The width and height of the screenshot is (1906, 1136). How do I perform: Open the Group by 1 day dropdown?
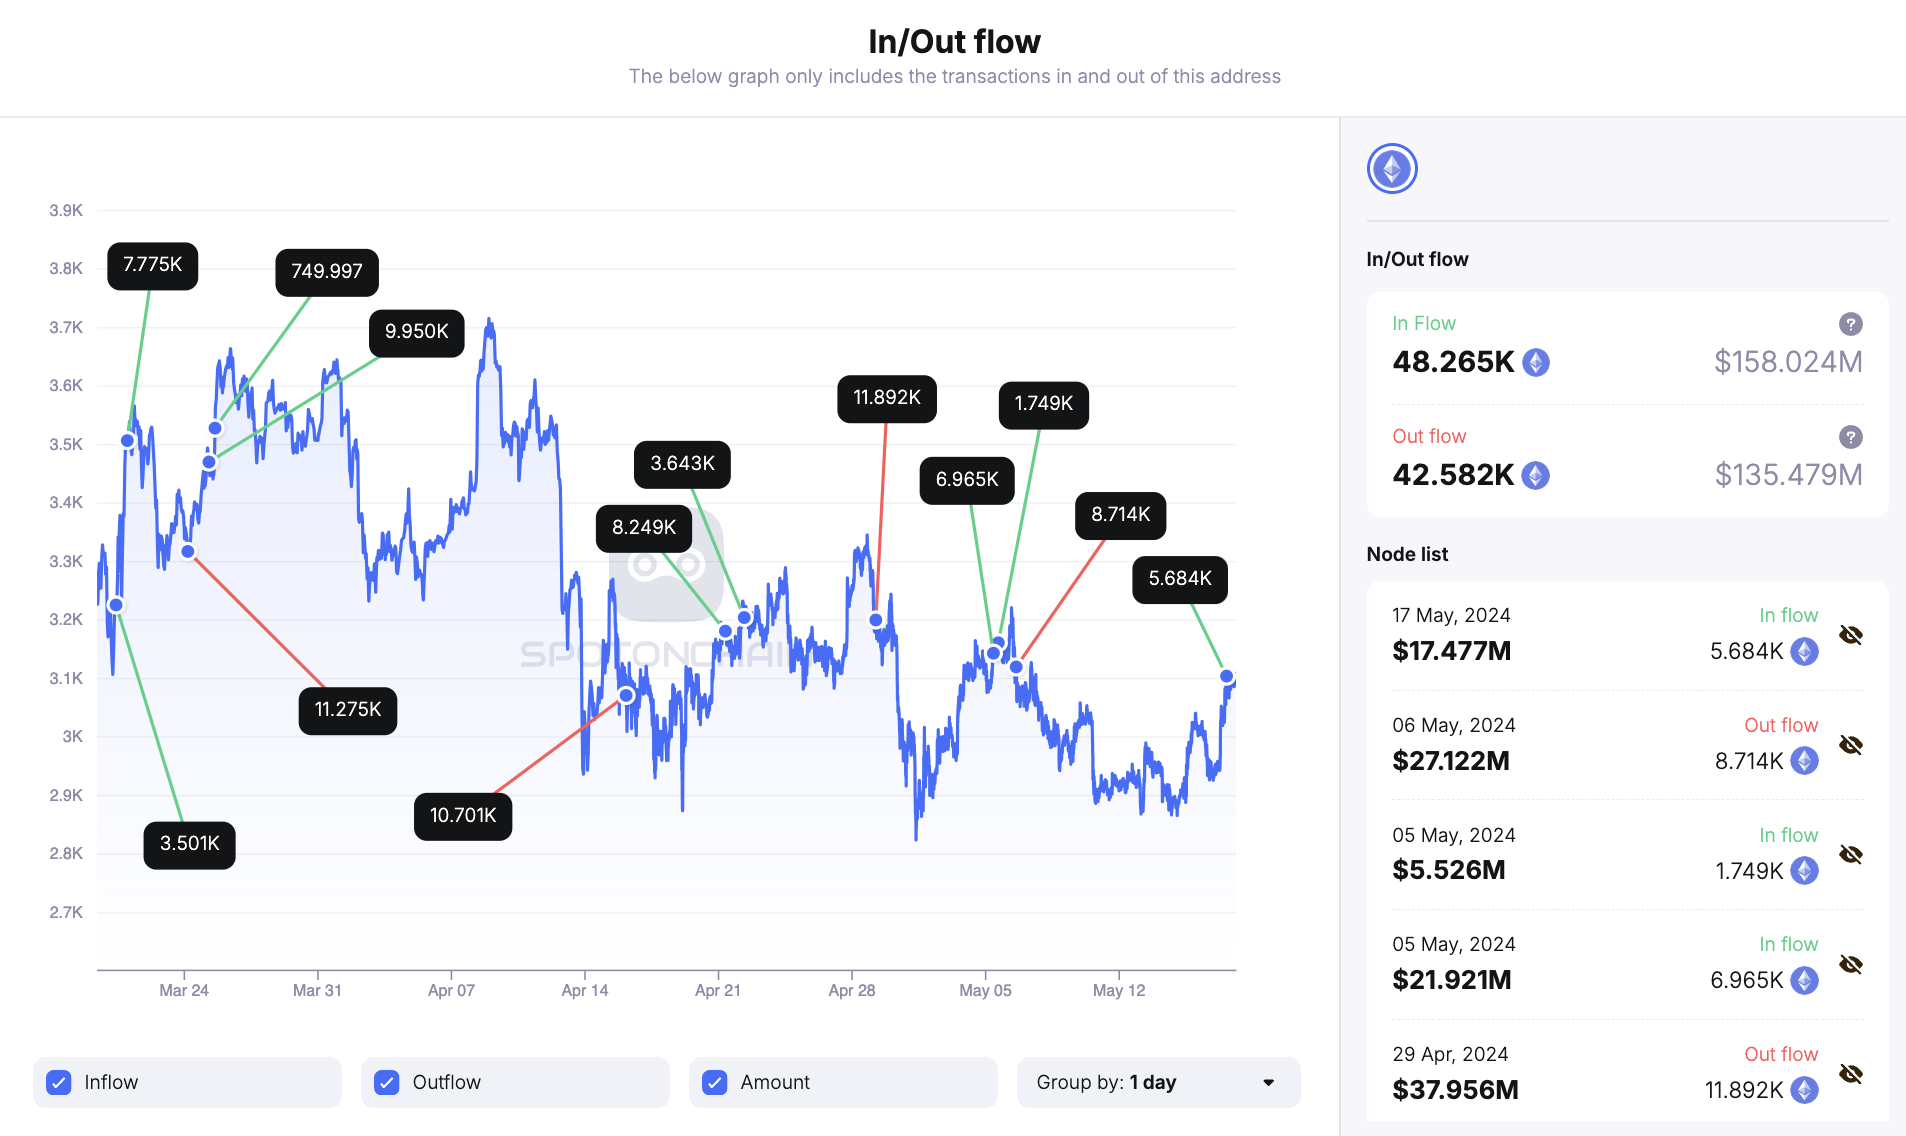[1157, 1082]
